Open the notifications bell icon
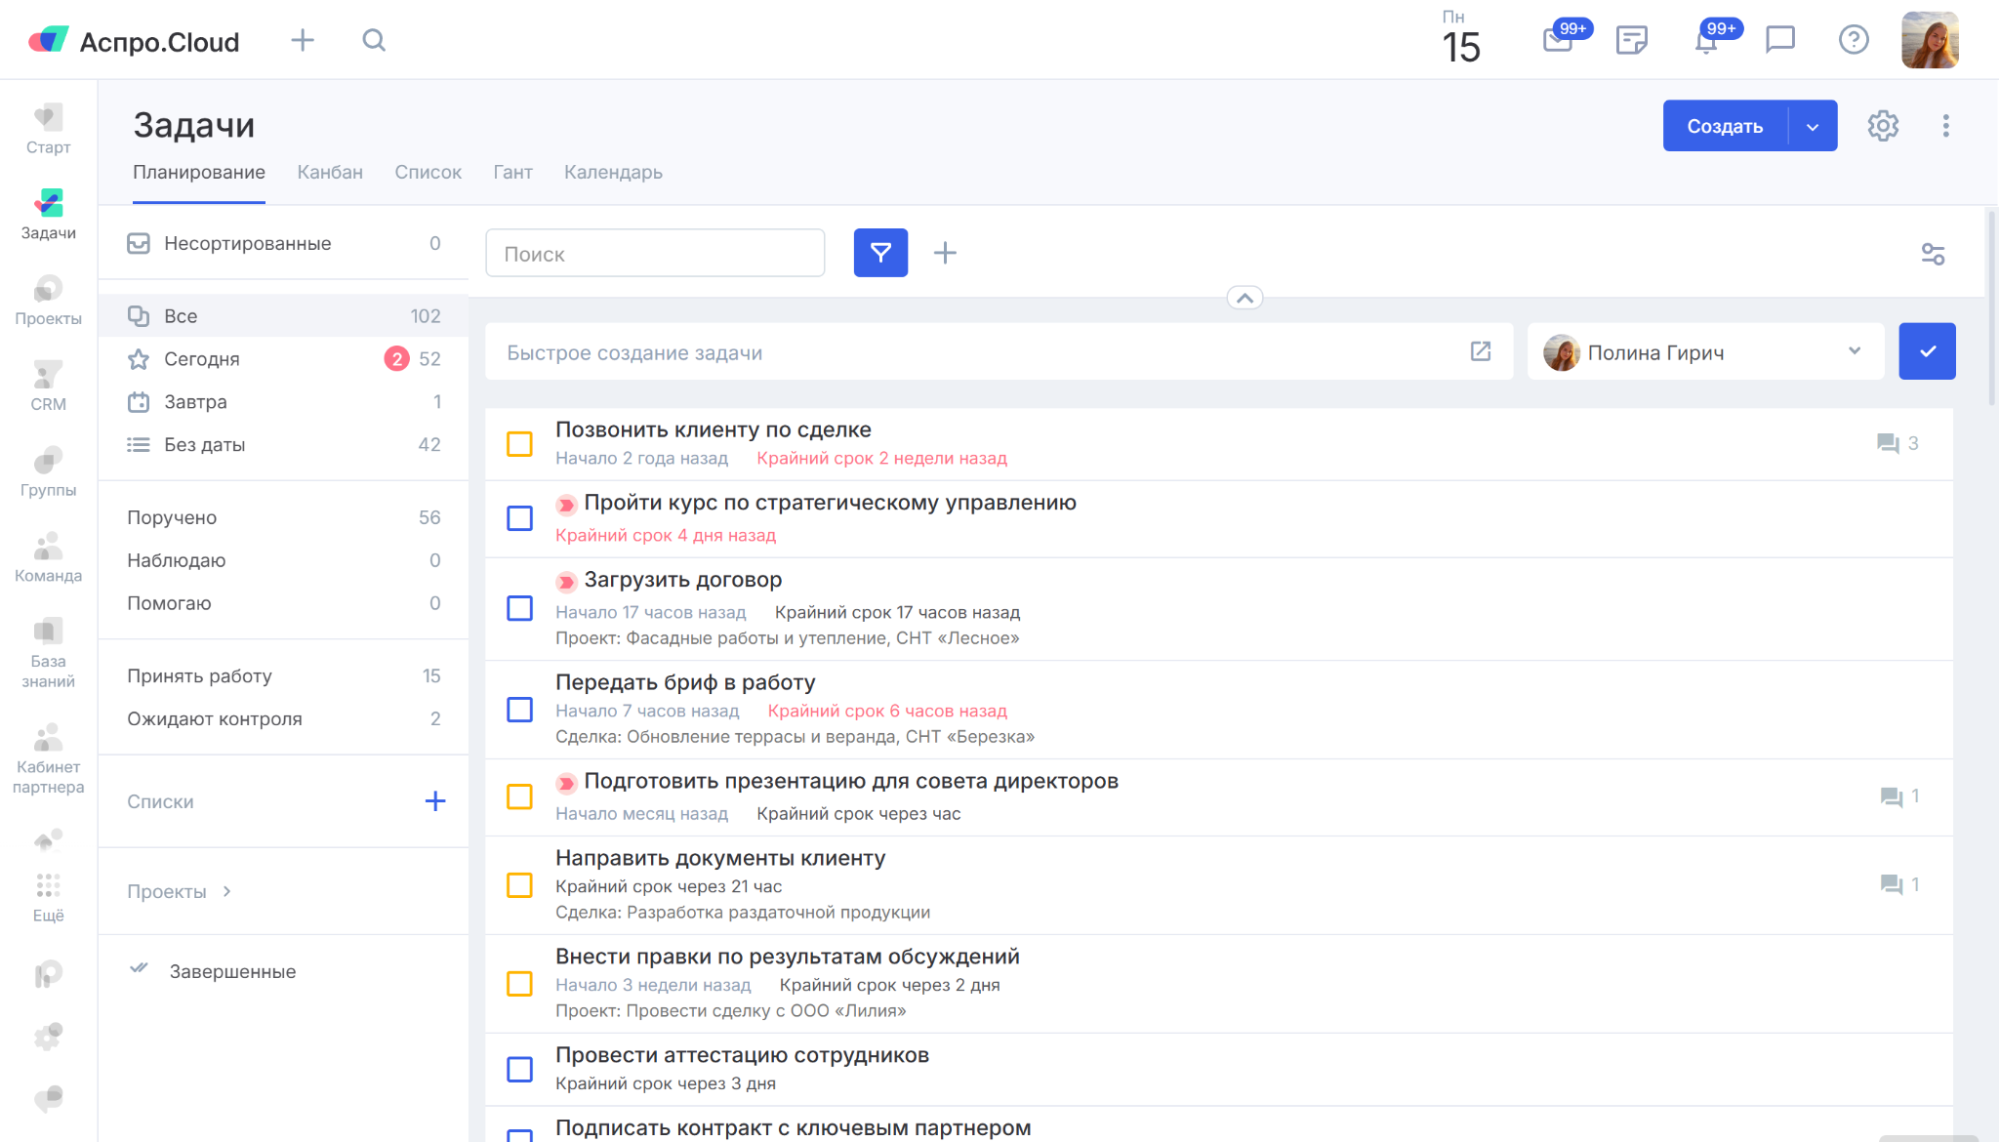The height and width of the screenshot is (1143, 1999). coord(1706,42)
